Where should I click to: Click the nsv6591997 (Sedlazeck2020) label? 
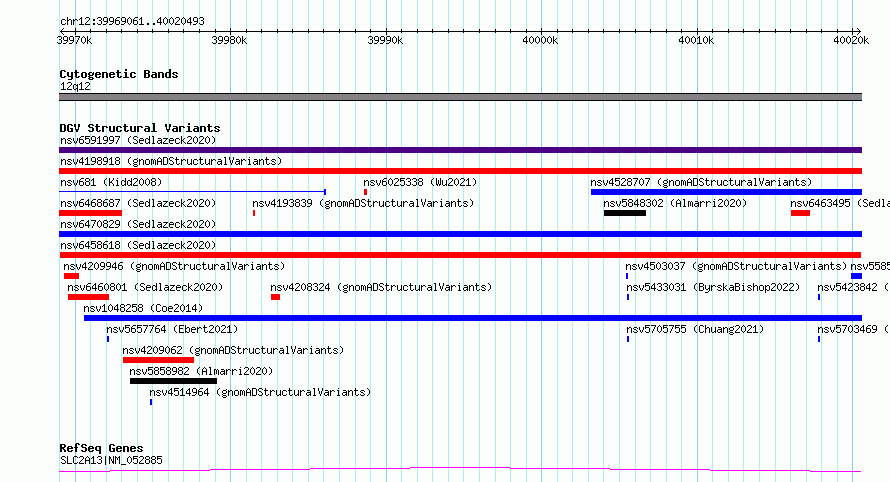138,140
